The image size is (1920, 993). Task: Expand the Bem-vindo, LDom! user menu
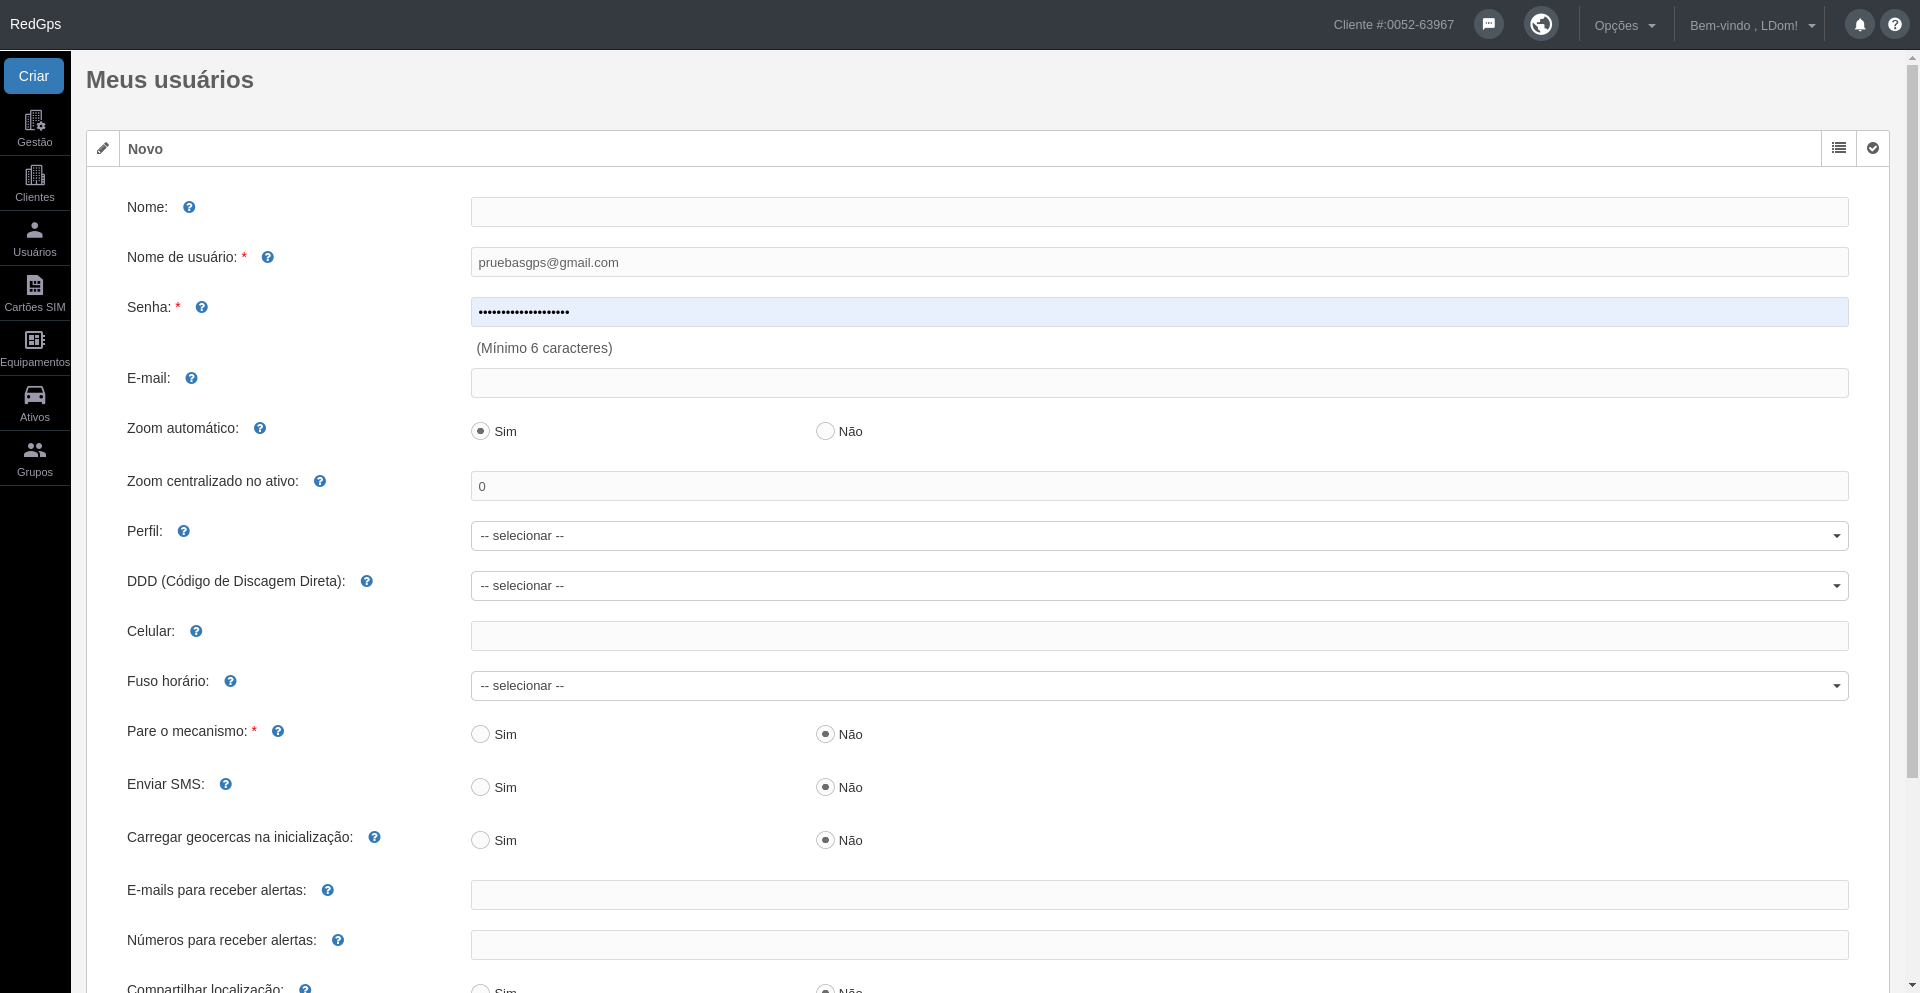(1752, 25)
